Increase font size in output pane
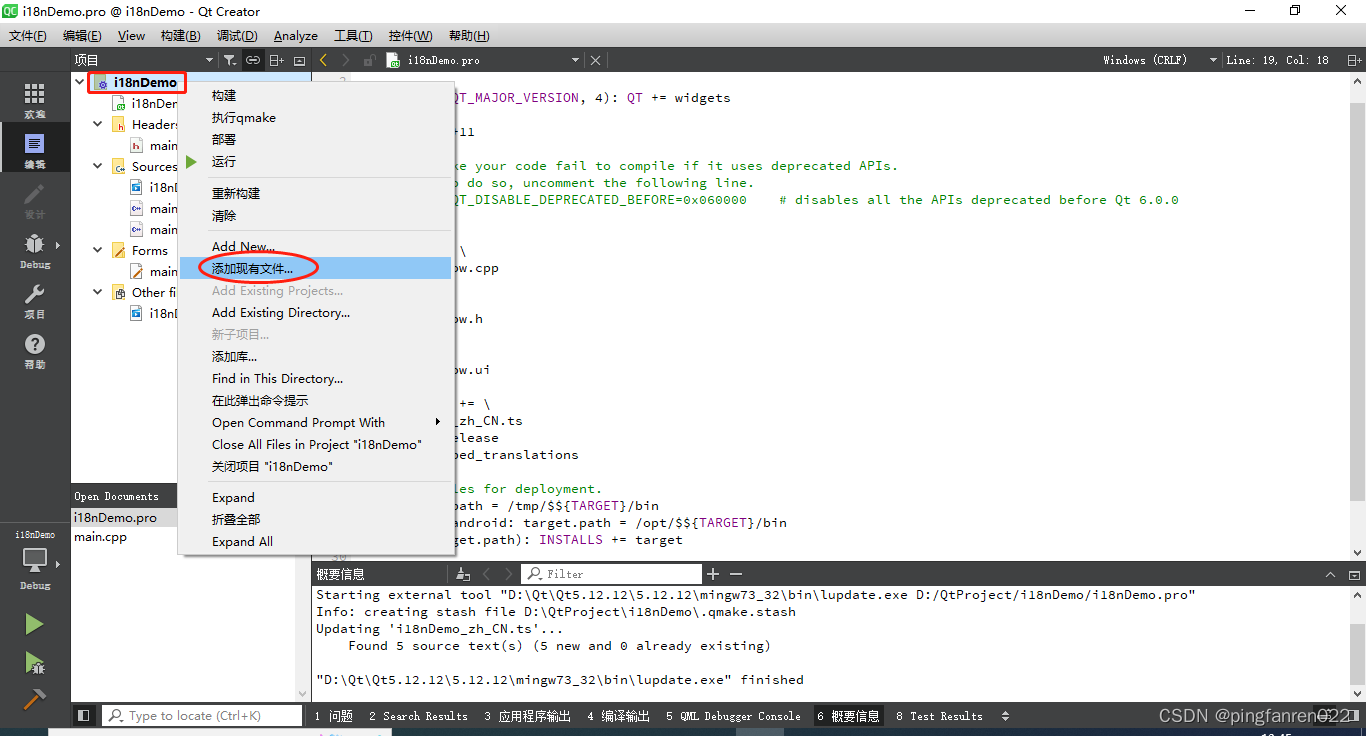Image resolution: width=1366 pixels, height=736 pixels. tap(713, 574)
